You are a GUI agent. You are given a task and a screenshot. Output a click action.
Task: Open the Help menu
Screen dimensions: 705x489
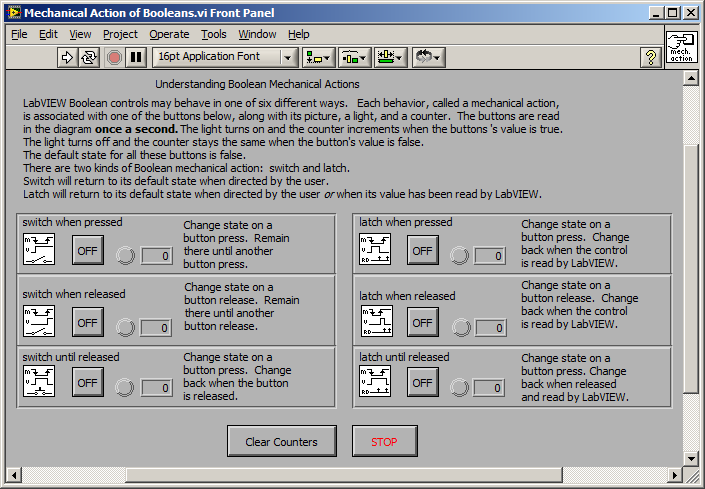click(299, 35)
